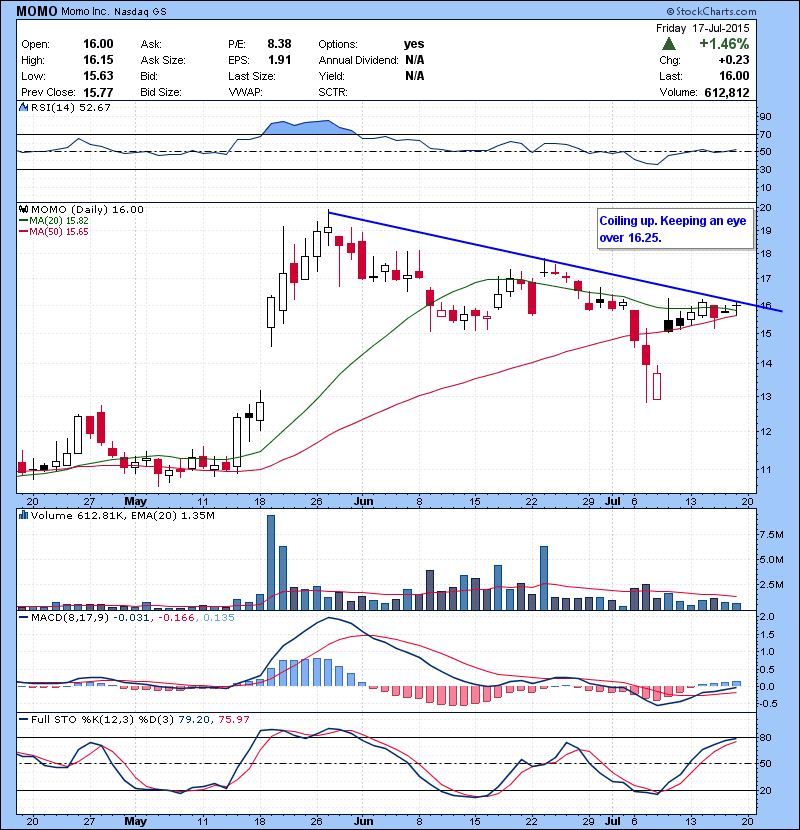Screen dimensions: 800x830
Task: Click the candlestick icon before MOMO (Daily)
Action: [23, 210]
